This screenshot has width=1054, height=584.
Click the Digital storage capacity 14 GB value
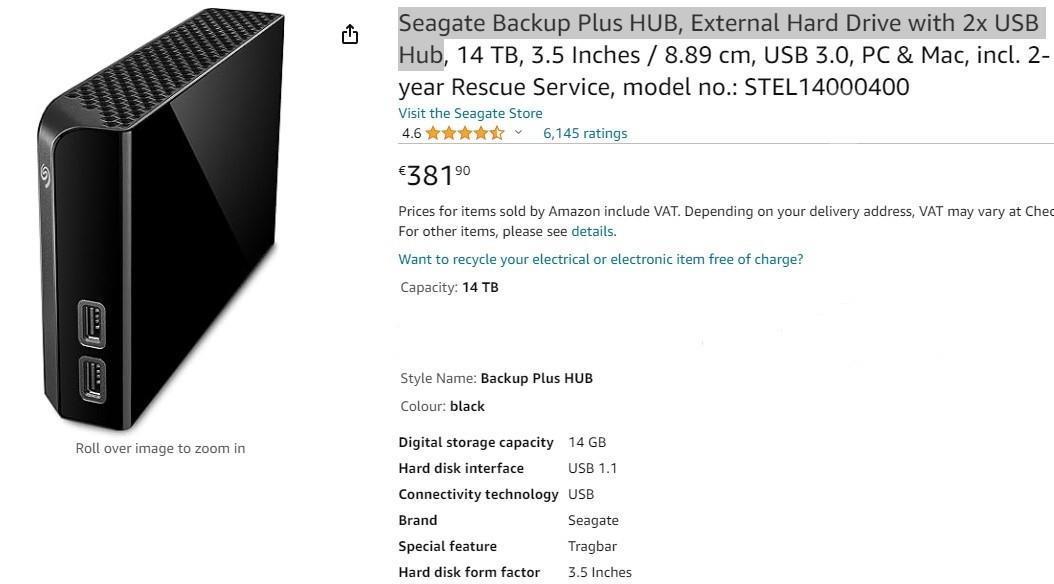(587, 442)
